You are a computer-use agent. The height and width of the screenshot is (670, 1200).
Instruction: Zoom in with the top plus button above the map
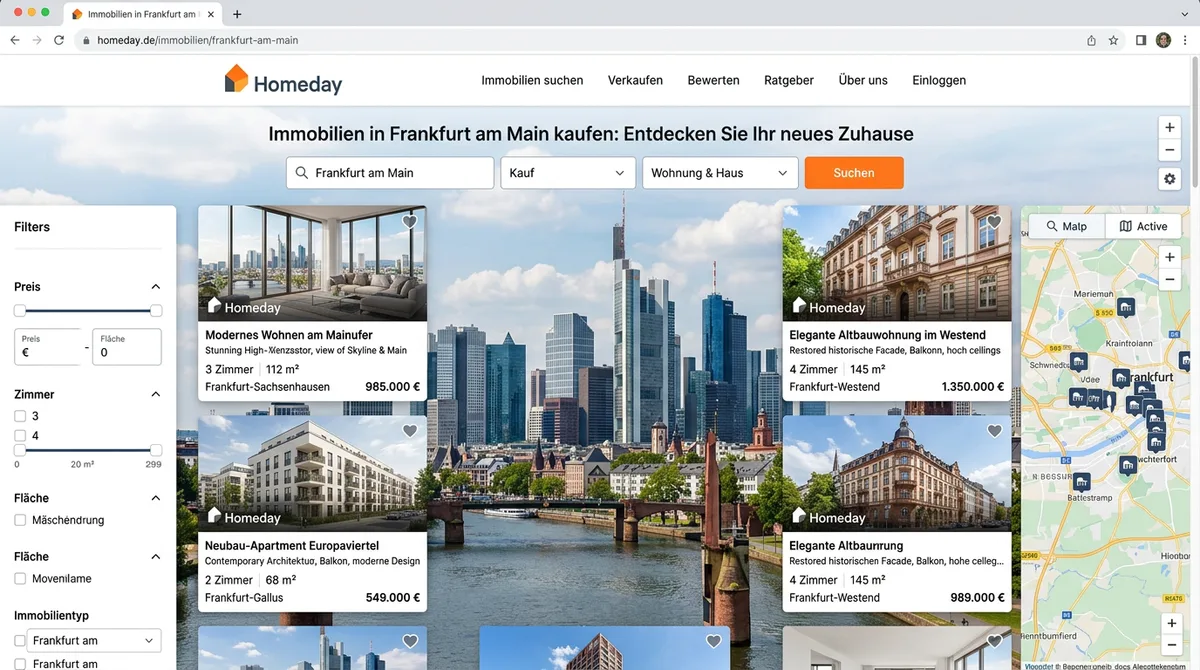tap(1170, 128)
